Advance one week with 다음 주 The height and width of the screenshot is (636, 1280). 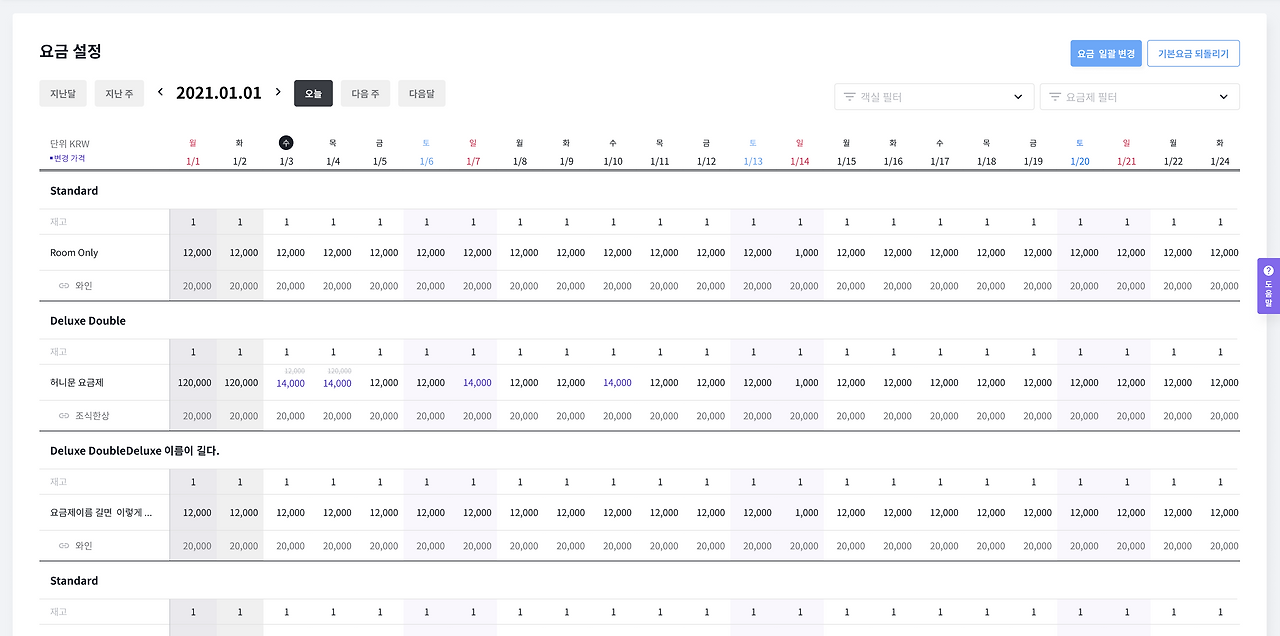point(365,93)
